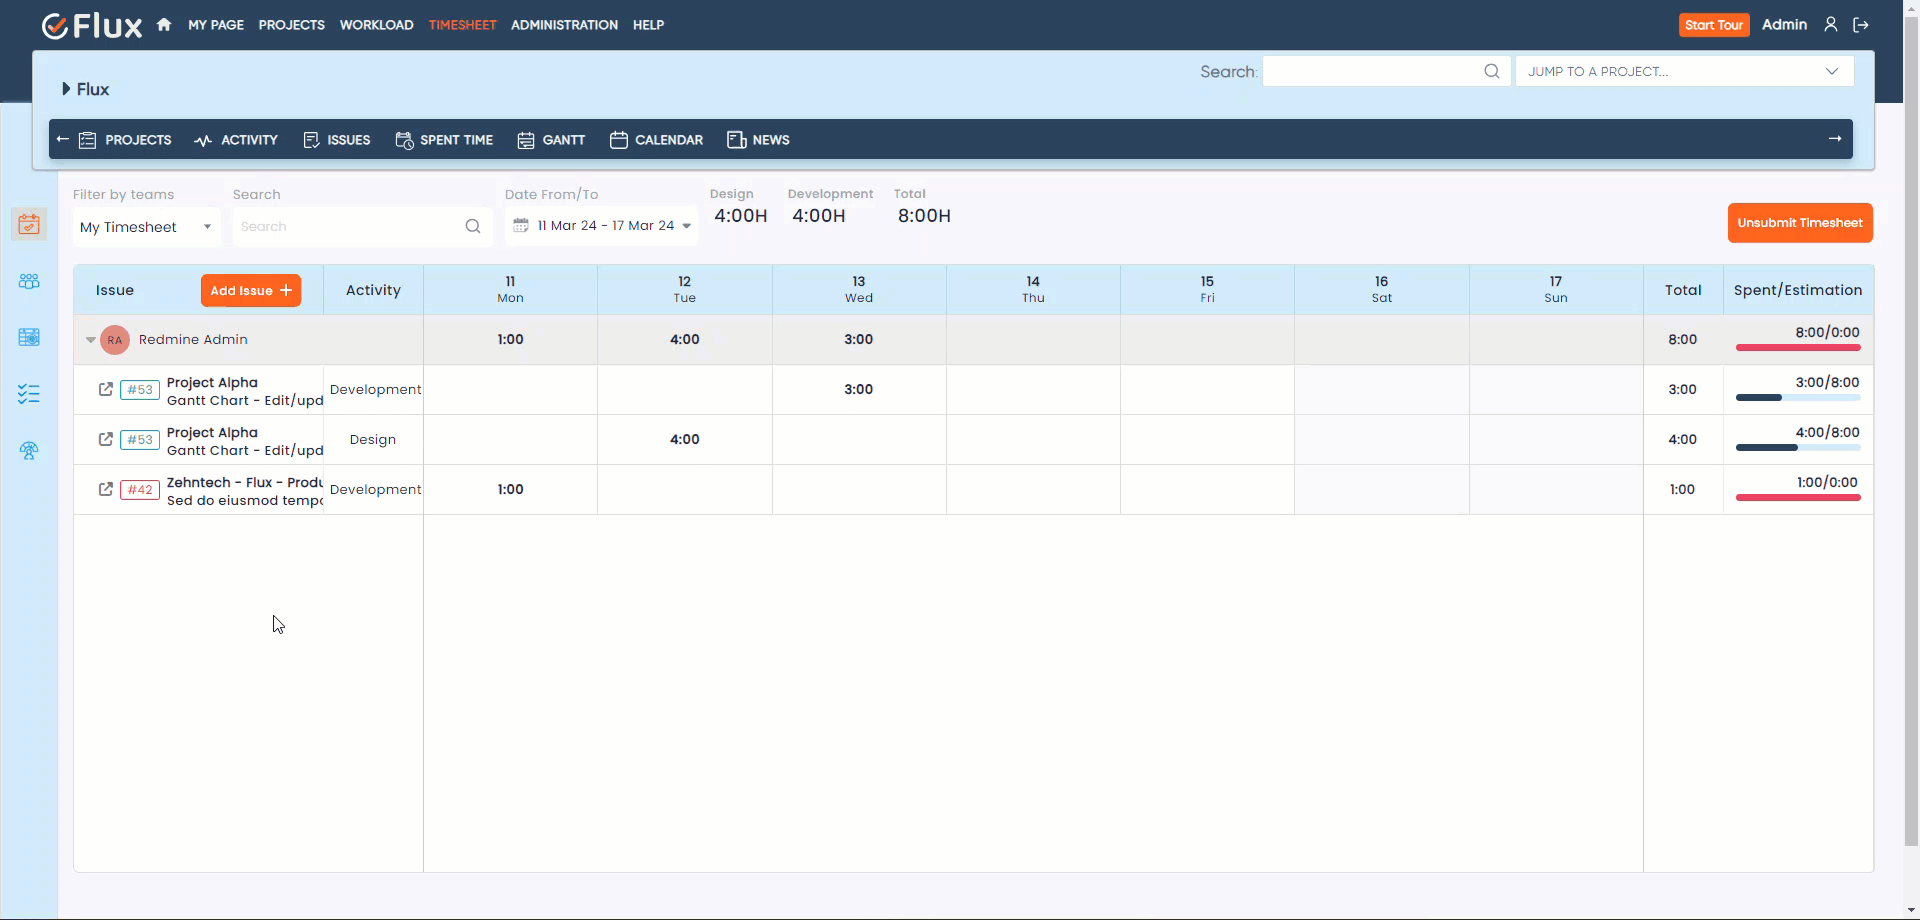
Task: Click the logout icon at top right
Action: click(1861, 24)
